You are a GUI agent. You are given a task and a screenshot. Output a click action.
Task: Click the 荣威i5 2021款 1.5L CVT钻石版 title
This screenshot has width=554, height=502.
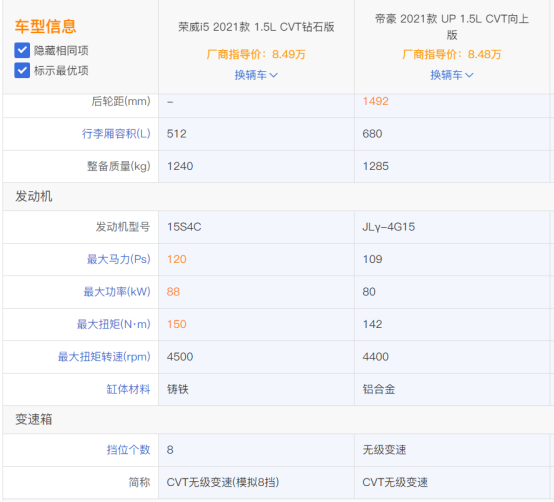tap(256, 27)
